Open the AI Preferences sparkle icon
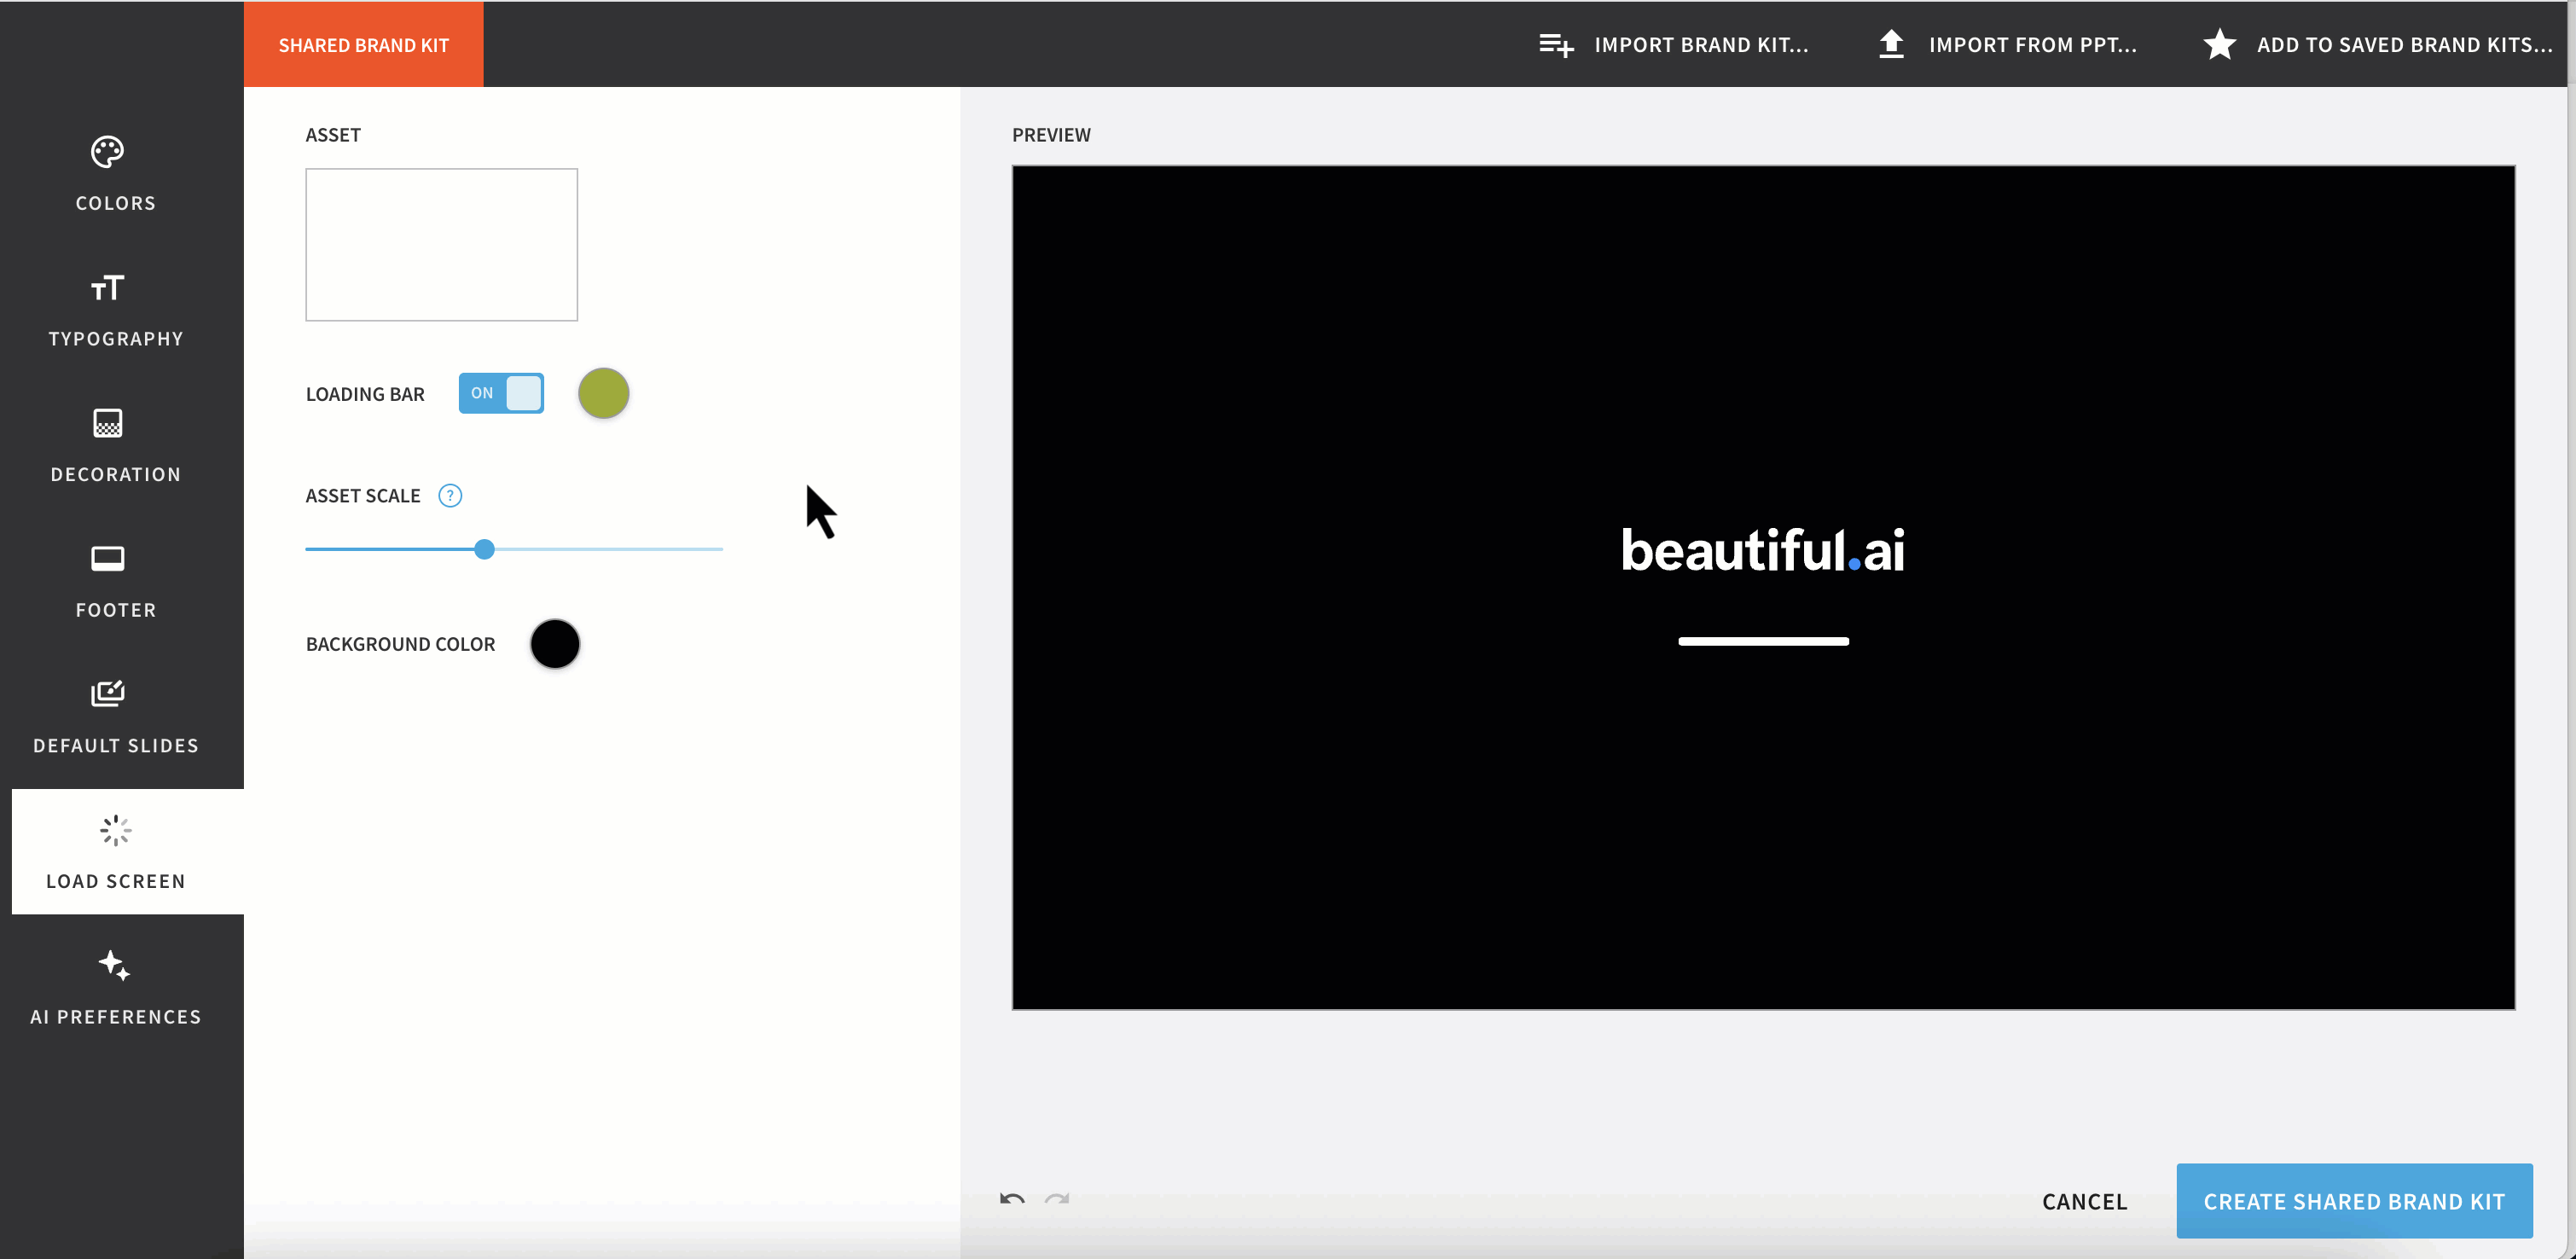The image size is (2576, 1259). pos(114,965)
